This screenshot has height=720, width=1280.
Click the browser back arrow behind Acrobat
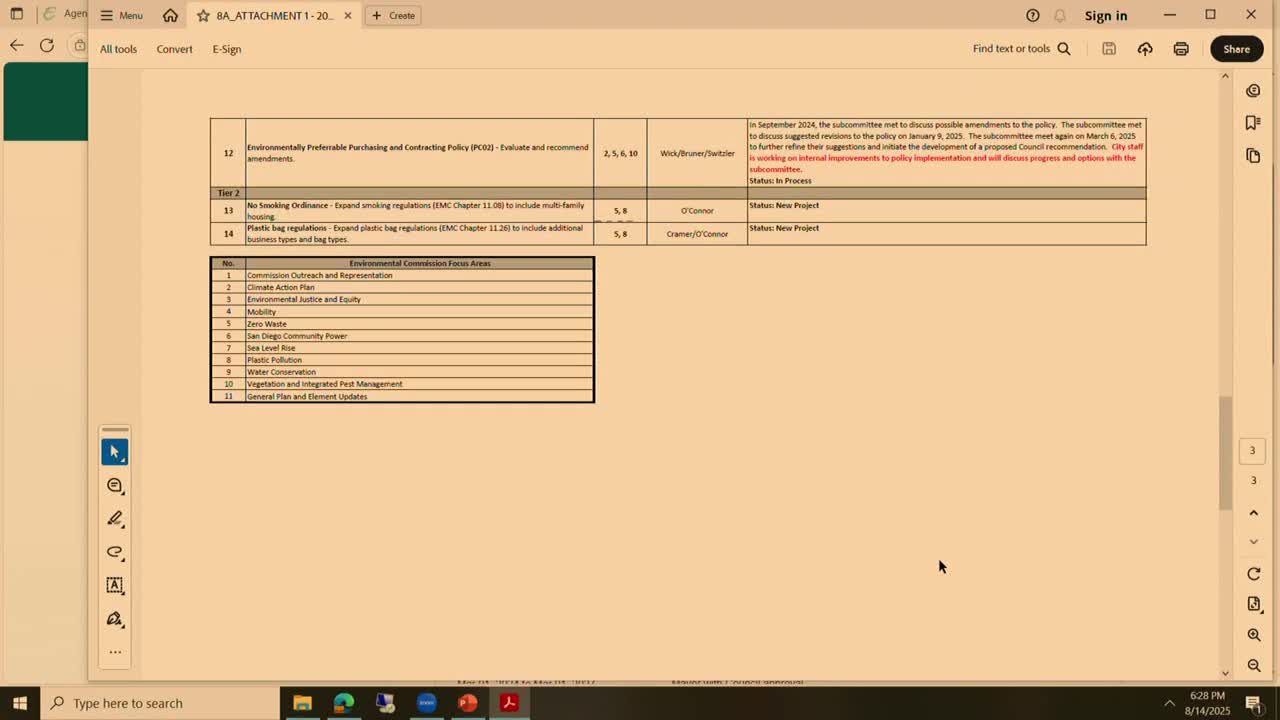[x=16, y=45]
